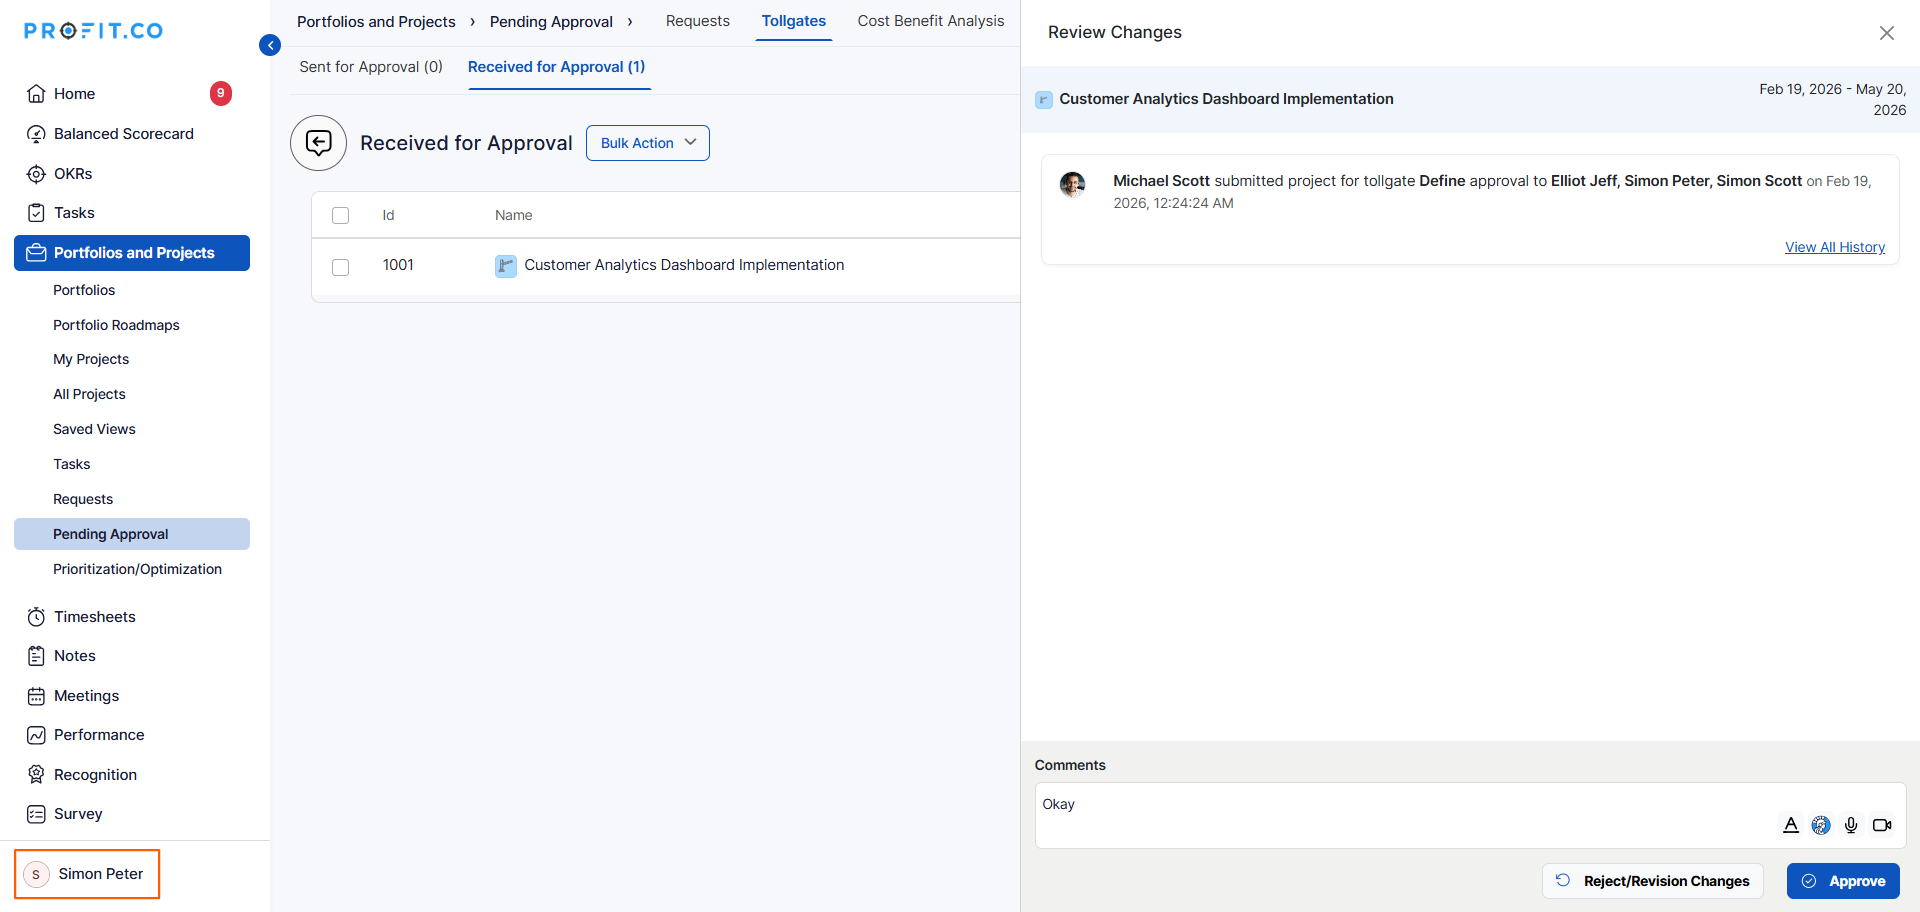This screenshot has height=912, width=1920.
Task: Click the View All History link
Action: pos(1834,247)
